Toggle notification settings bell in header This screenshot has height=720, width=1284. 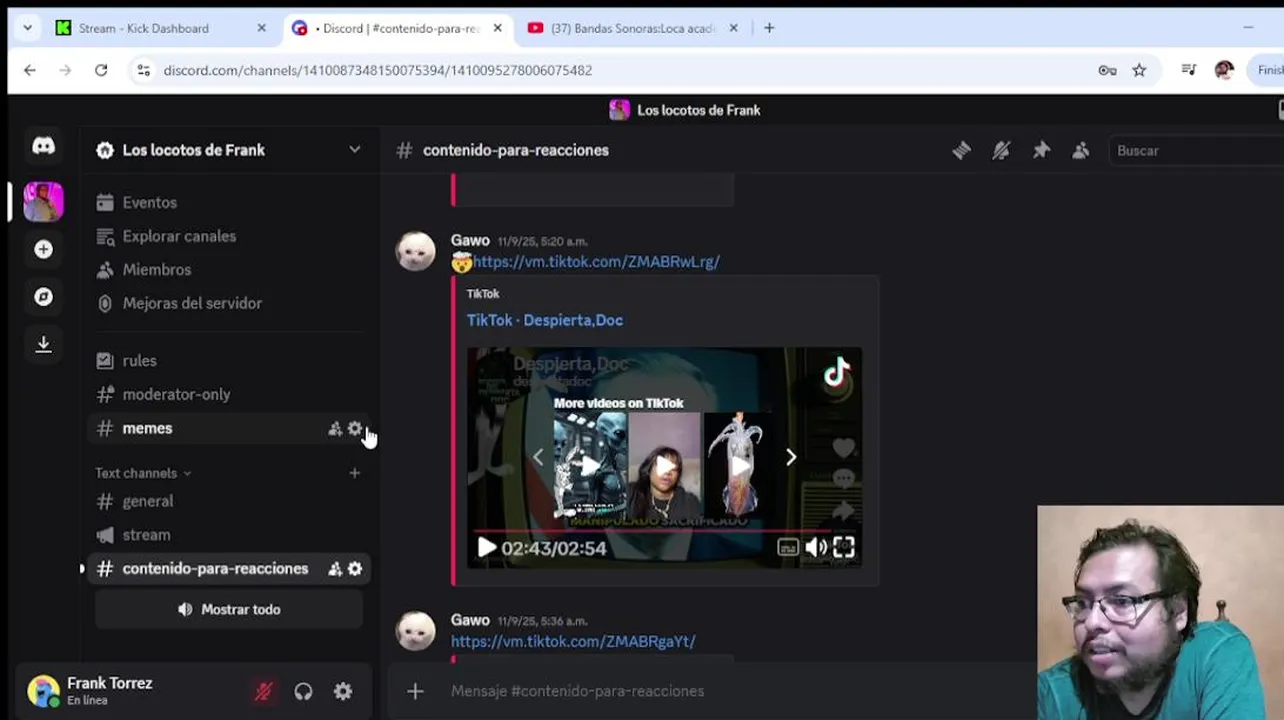[1001, 150]
